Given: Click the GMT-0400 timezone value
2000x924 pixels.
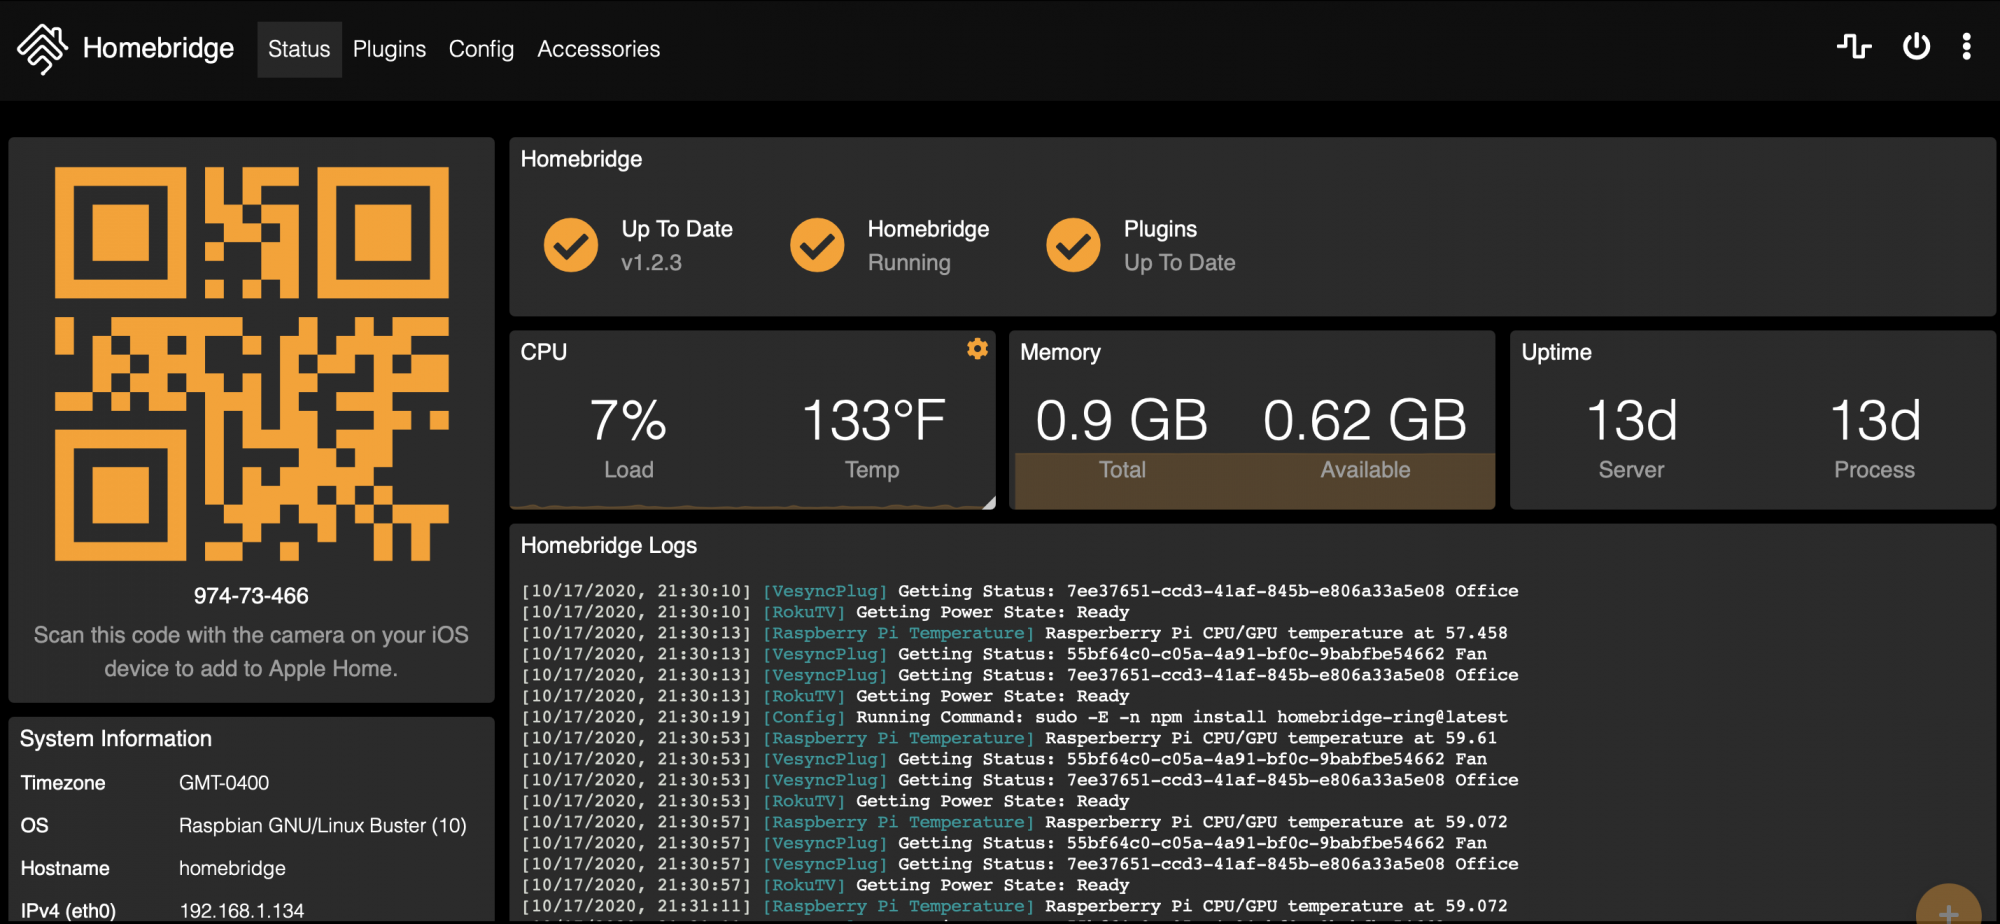Looking at the screenshot, I should tap(224, 783).
